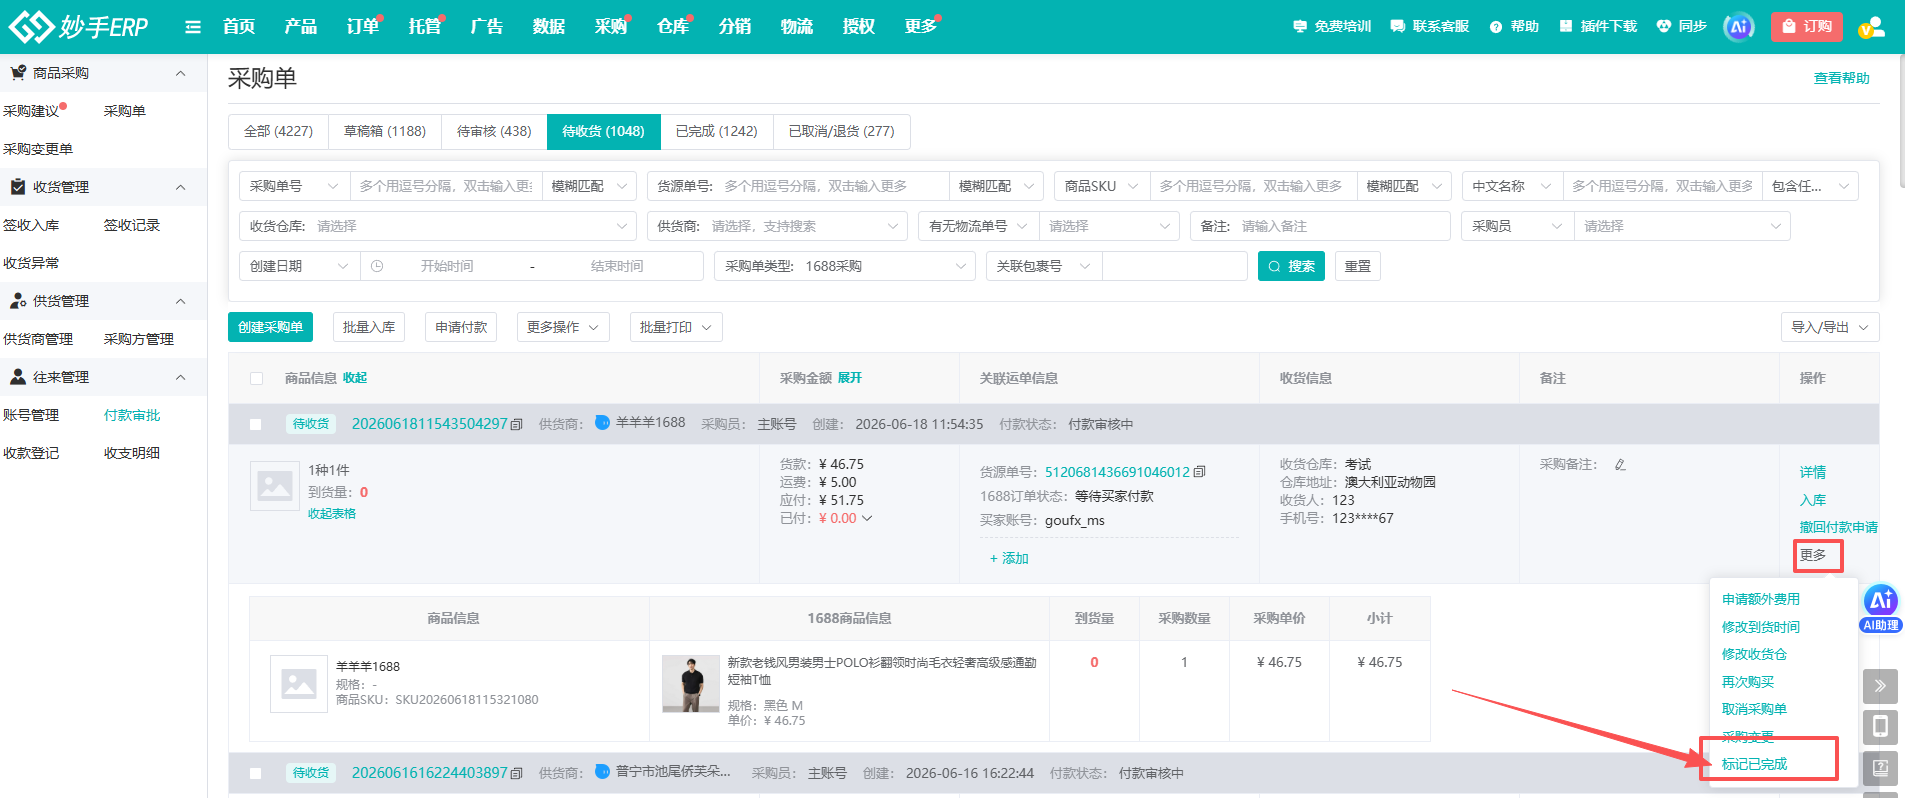This screenshot has width=1905, height=798.
Task: Open 插件下载 in the header
Action: 1598,27
